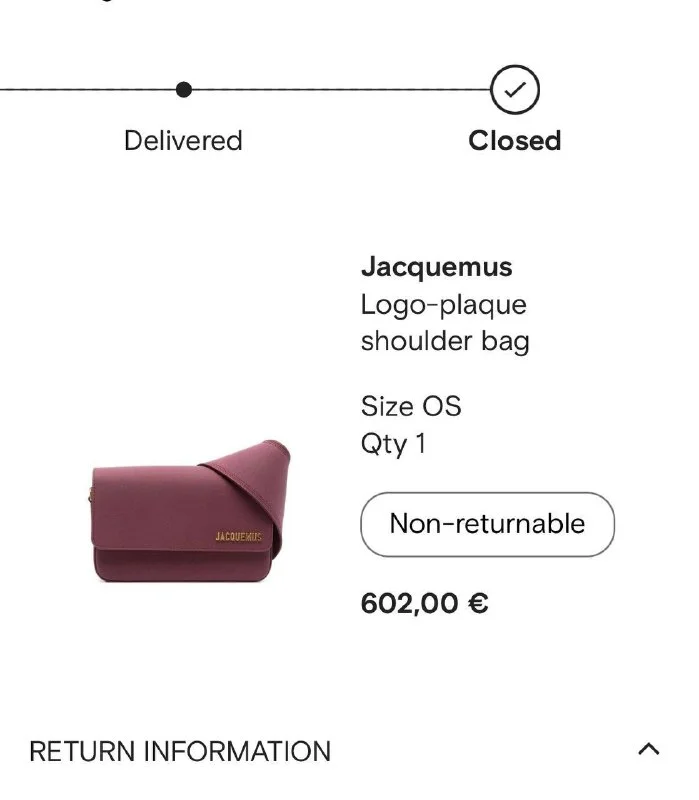Click the Delivered step dot
This screenshot has height=800, width=699.
(x=183, y=90)
